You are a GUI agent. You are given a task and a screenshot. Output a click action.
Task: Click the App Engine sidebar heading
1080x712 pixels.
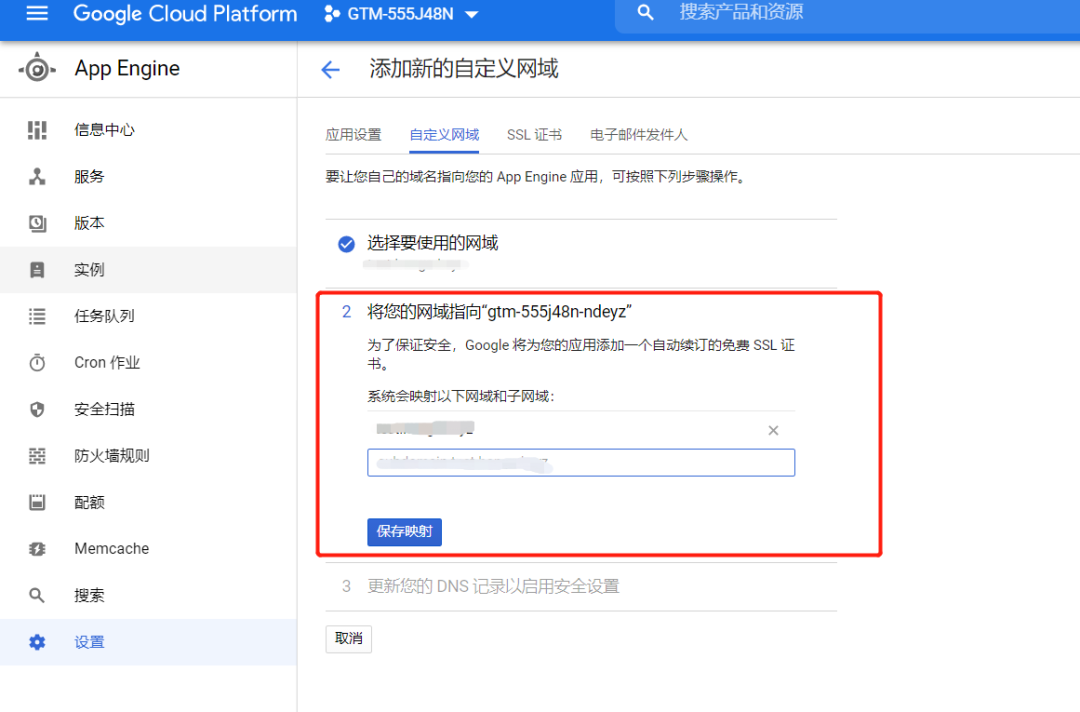127,68
